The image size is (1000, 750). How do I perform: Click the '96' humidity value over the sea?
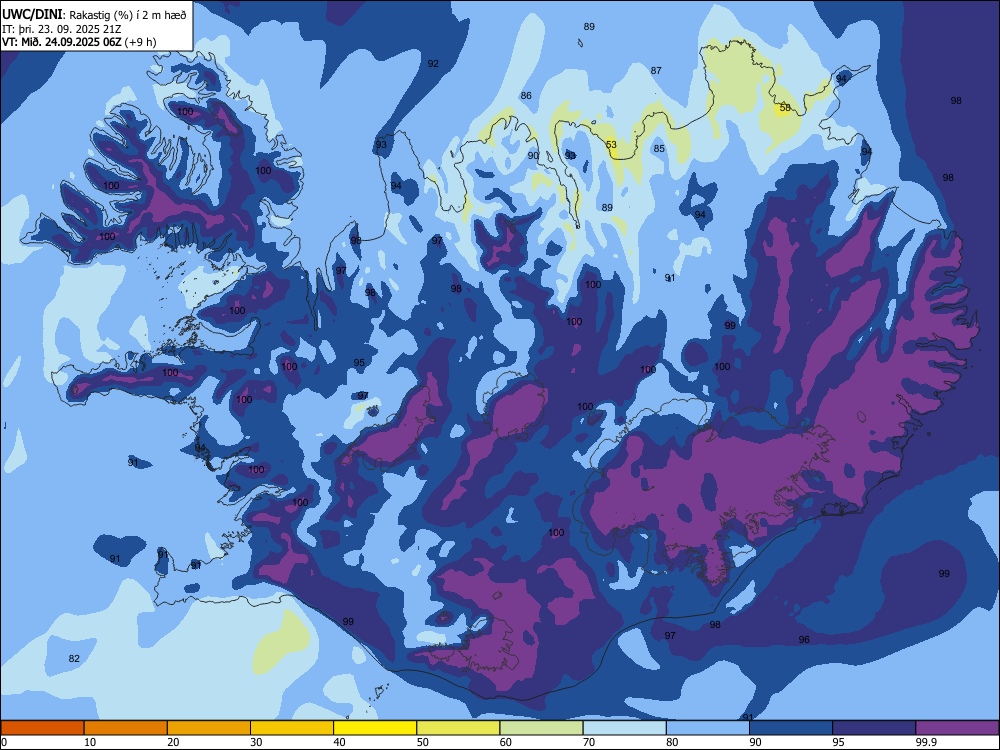804,639
